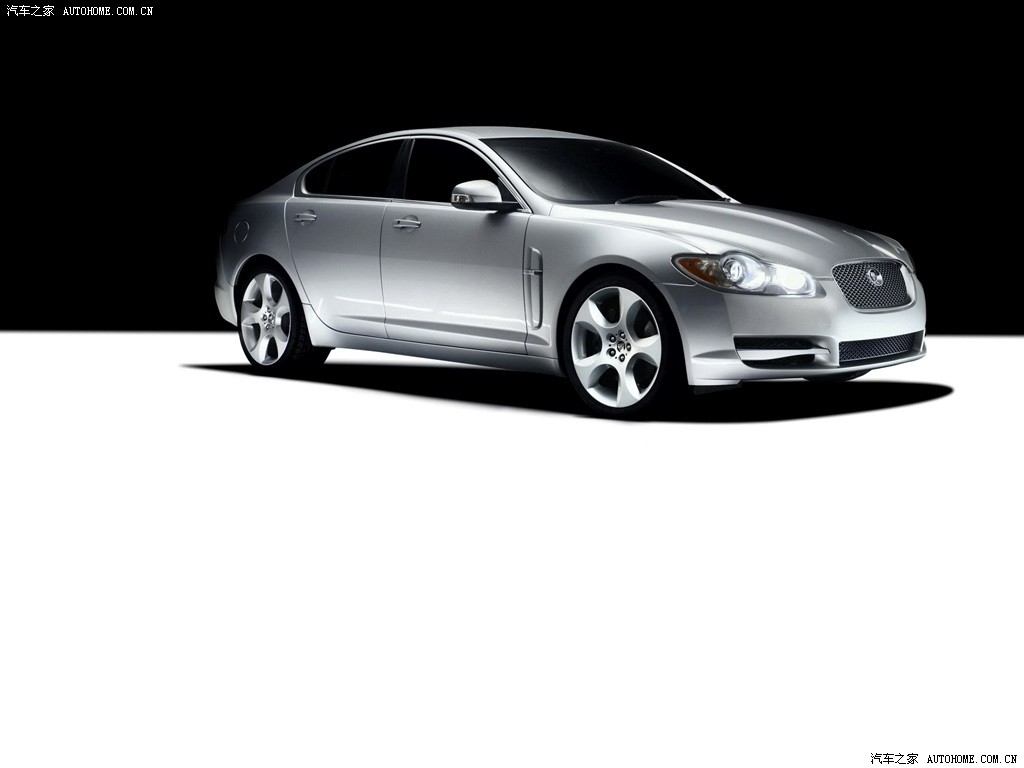This screenshot has width=1024, height=768.
Task: Click the lower front bumper air intake
Action: point(878,348)
